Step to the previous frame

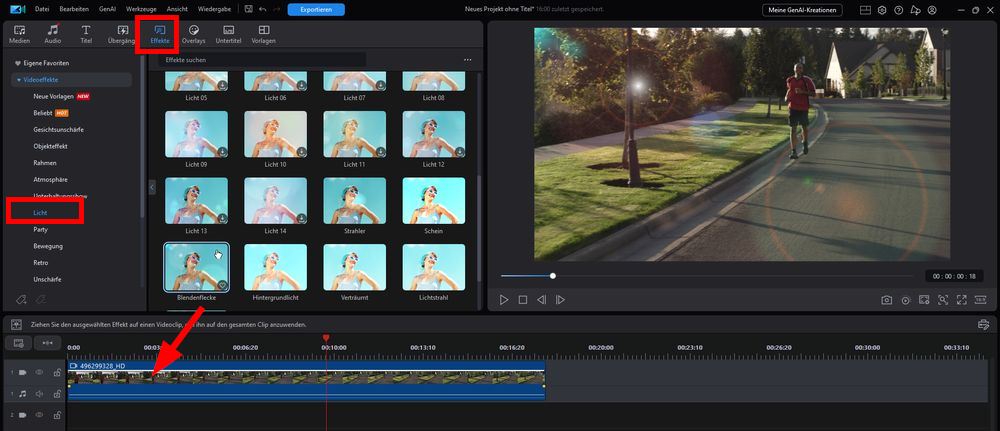click(541, 300)
